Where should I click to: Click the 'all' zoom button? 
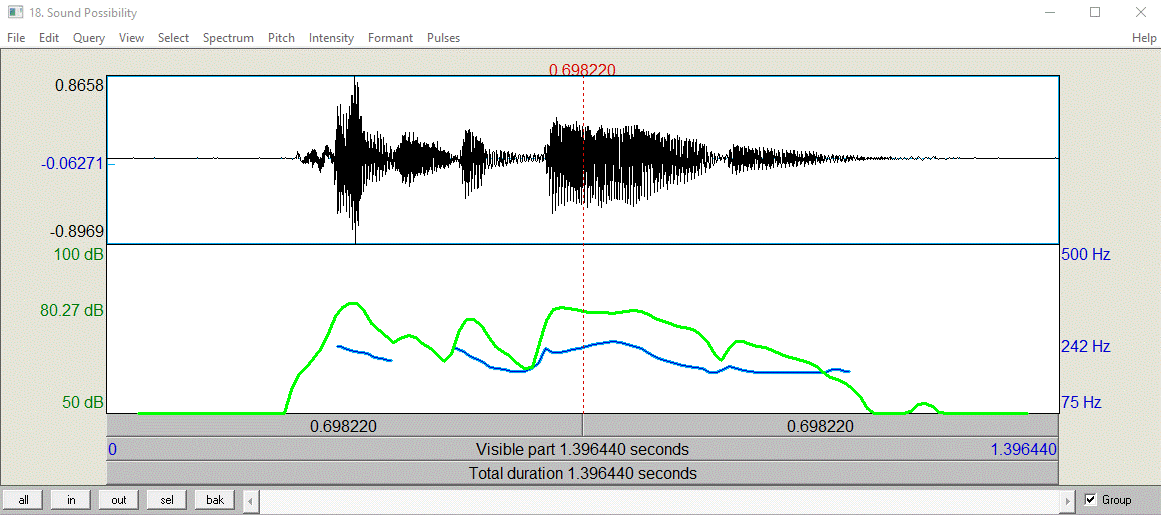[24, 500]
